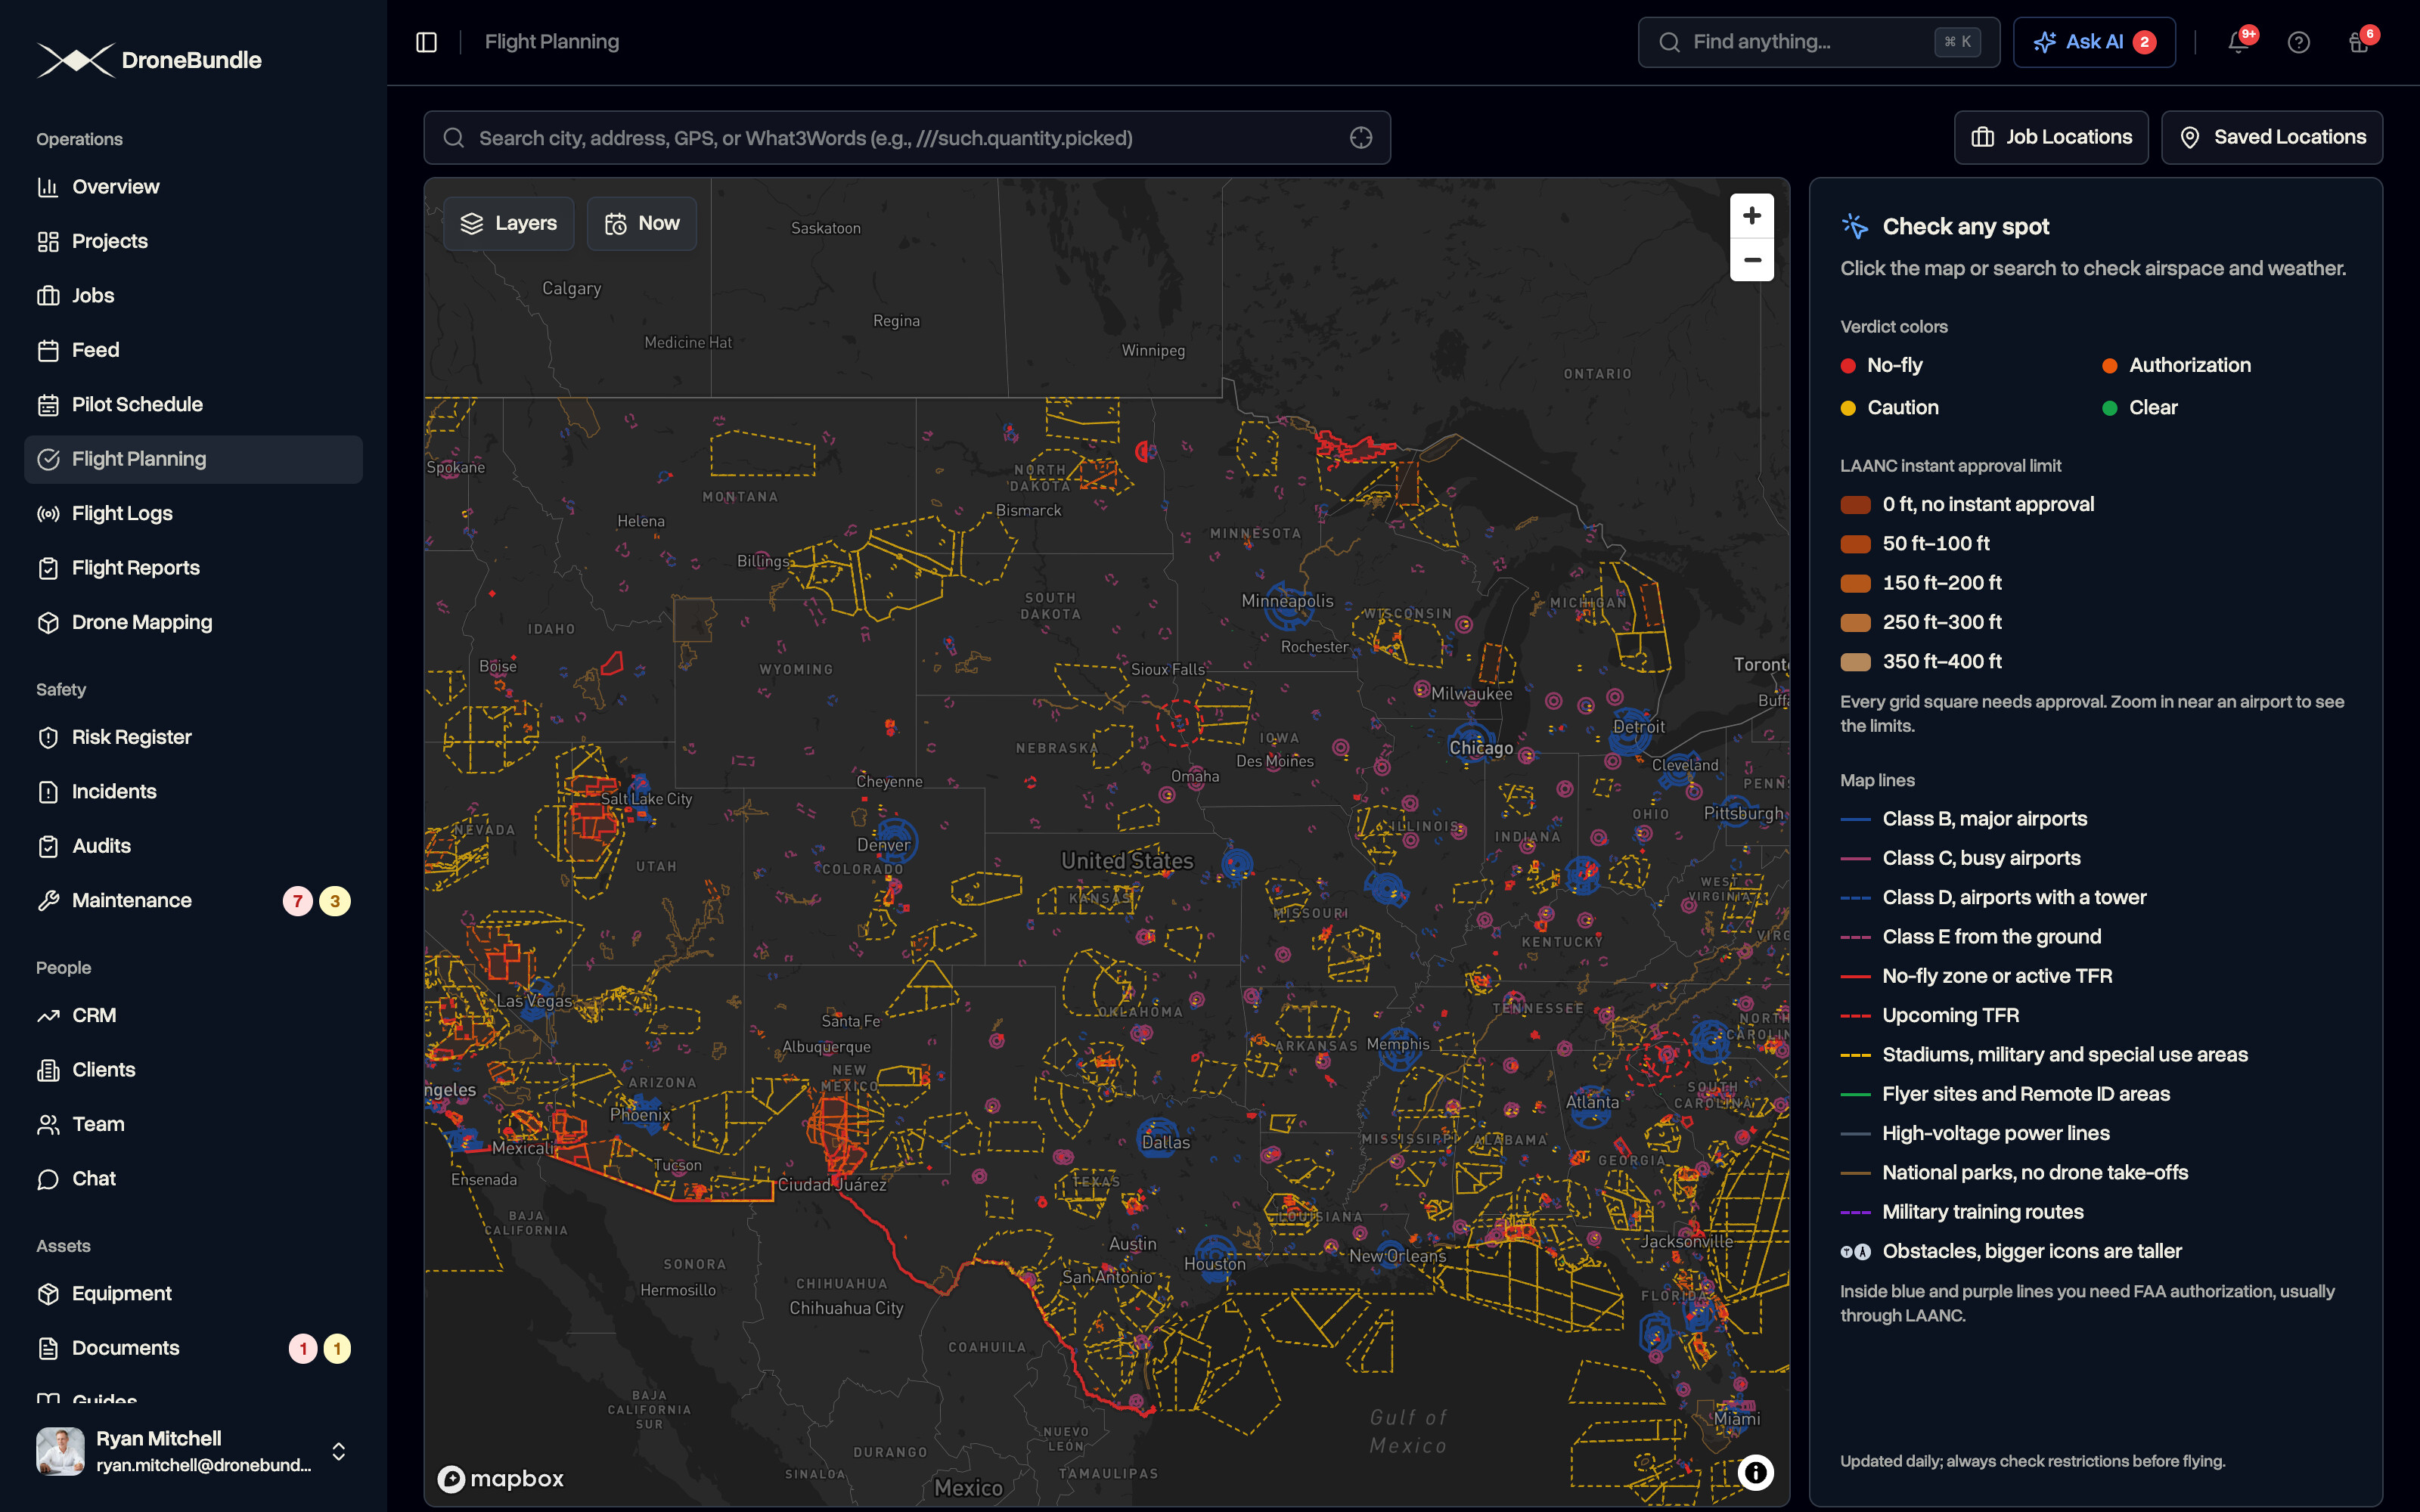Click the '0 ft, no instant approval' swatch
The image size is (2420, 1512).
(x=1855, y=505)
